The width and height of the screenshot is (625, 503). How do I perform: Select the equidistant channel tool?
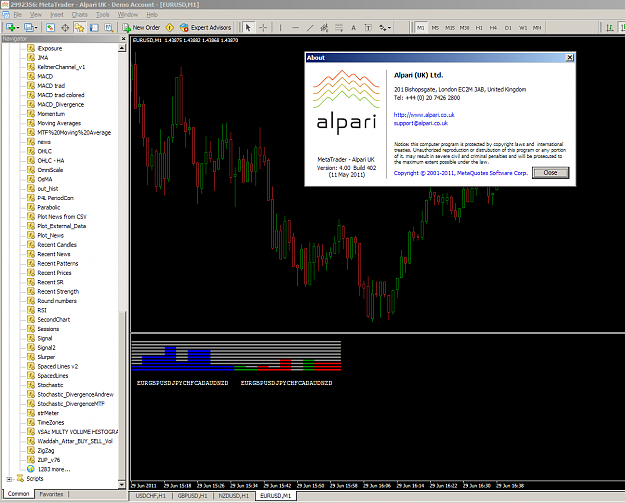click(324, 28)
